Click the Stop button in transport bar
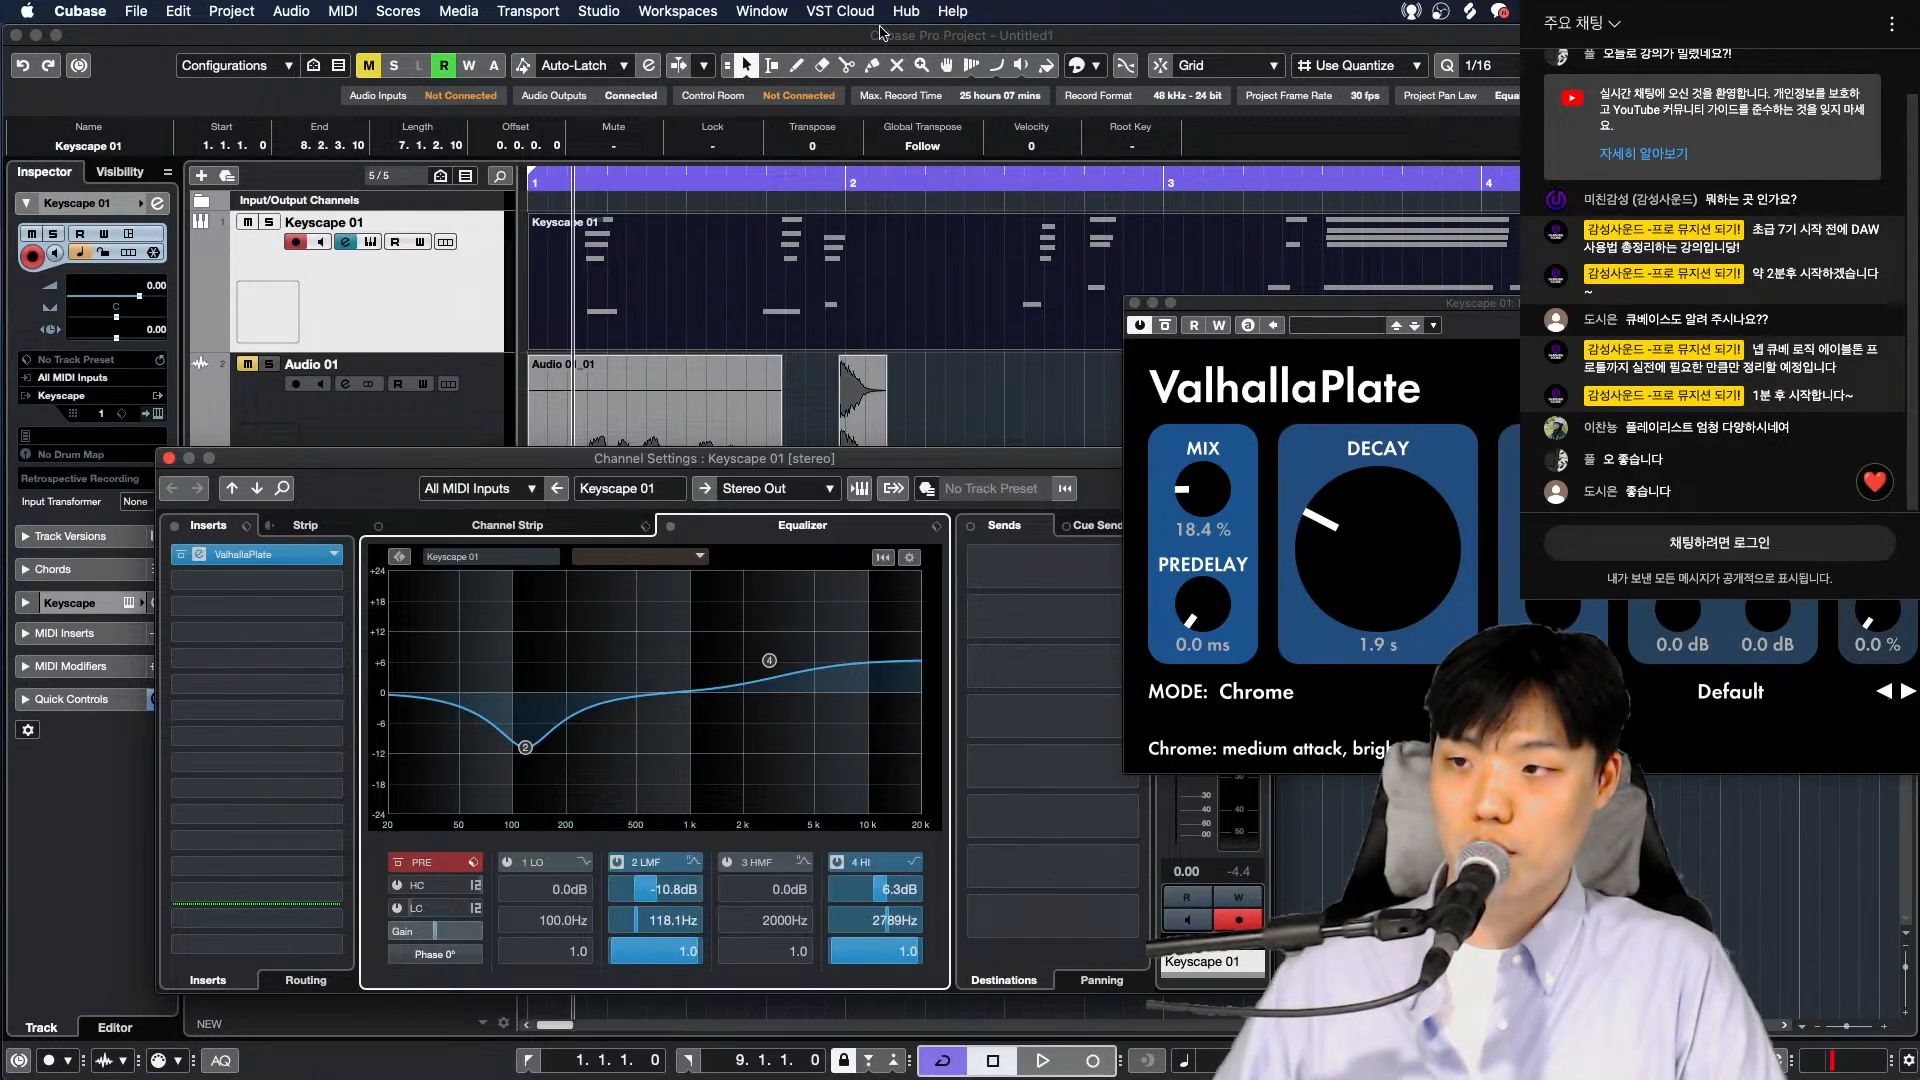The height and width of the screenshot is (1080, 1920). click(993, 1060)
